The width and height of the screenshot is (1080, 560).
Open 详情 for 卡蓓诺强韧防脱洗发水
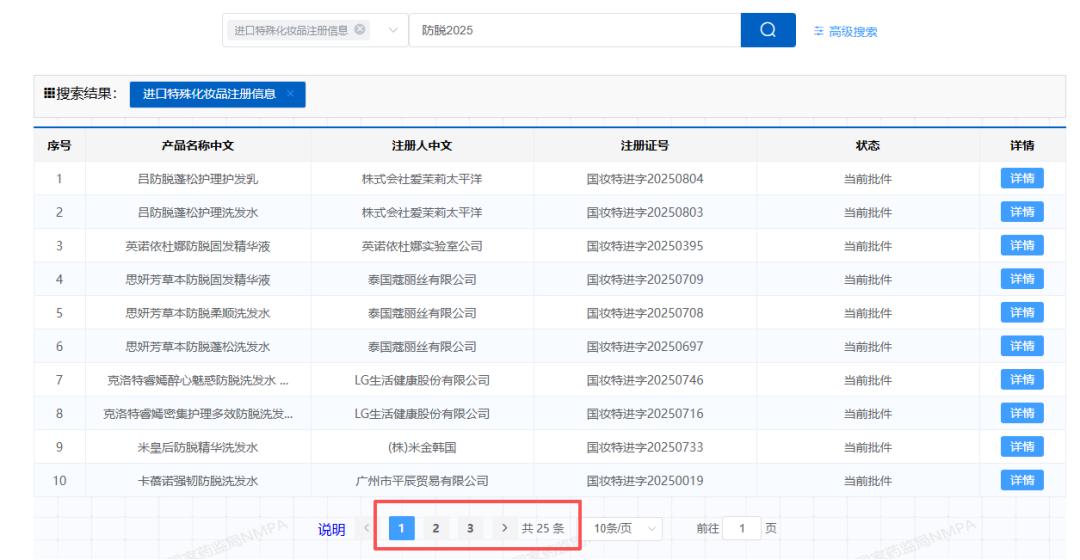click(1021, 481)
